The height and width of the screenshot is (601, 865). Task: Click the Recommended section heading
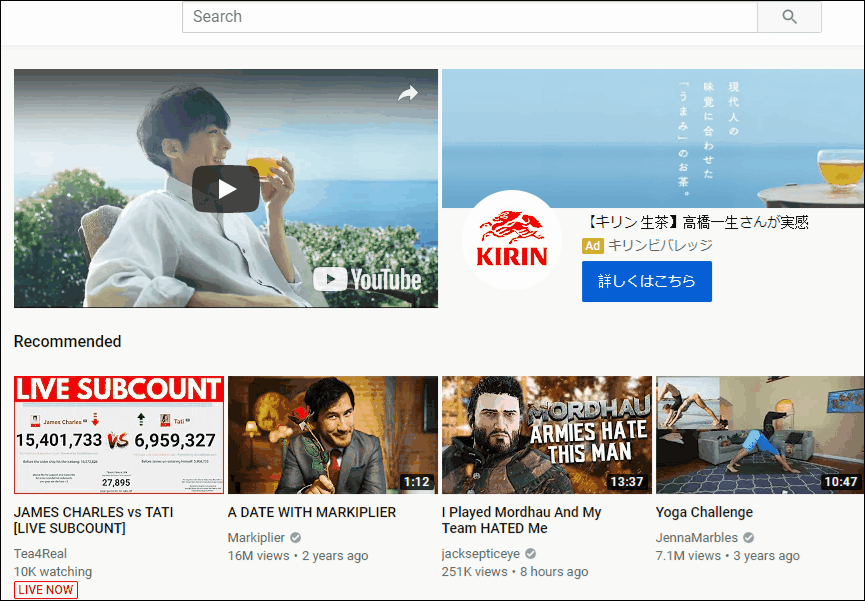click(67, 342)
